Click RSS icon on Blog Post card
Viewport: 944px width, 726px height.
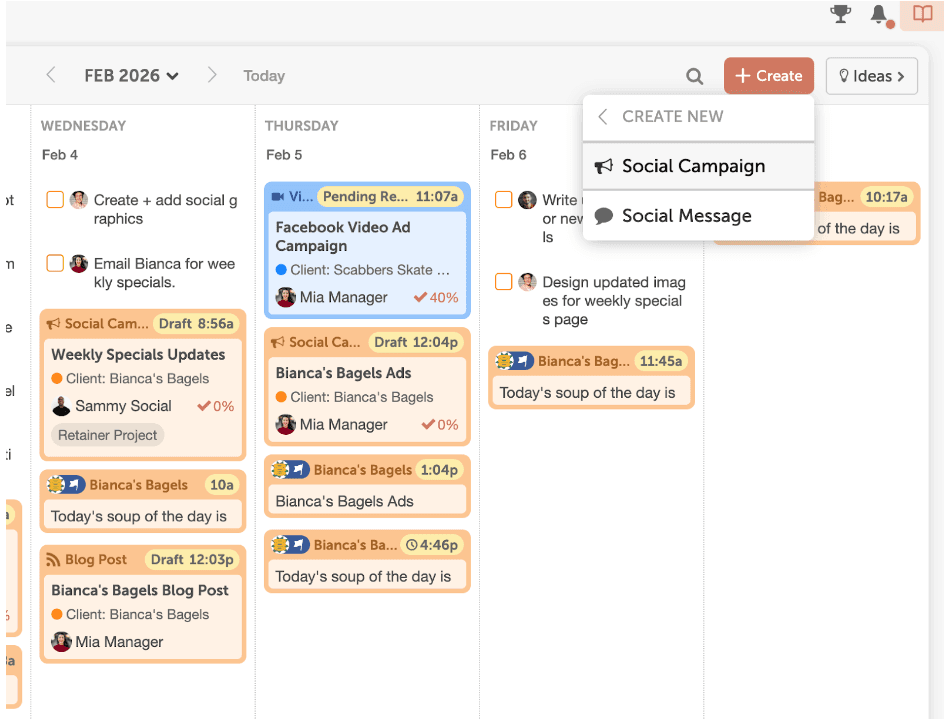coord(54,560)
